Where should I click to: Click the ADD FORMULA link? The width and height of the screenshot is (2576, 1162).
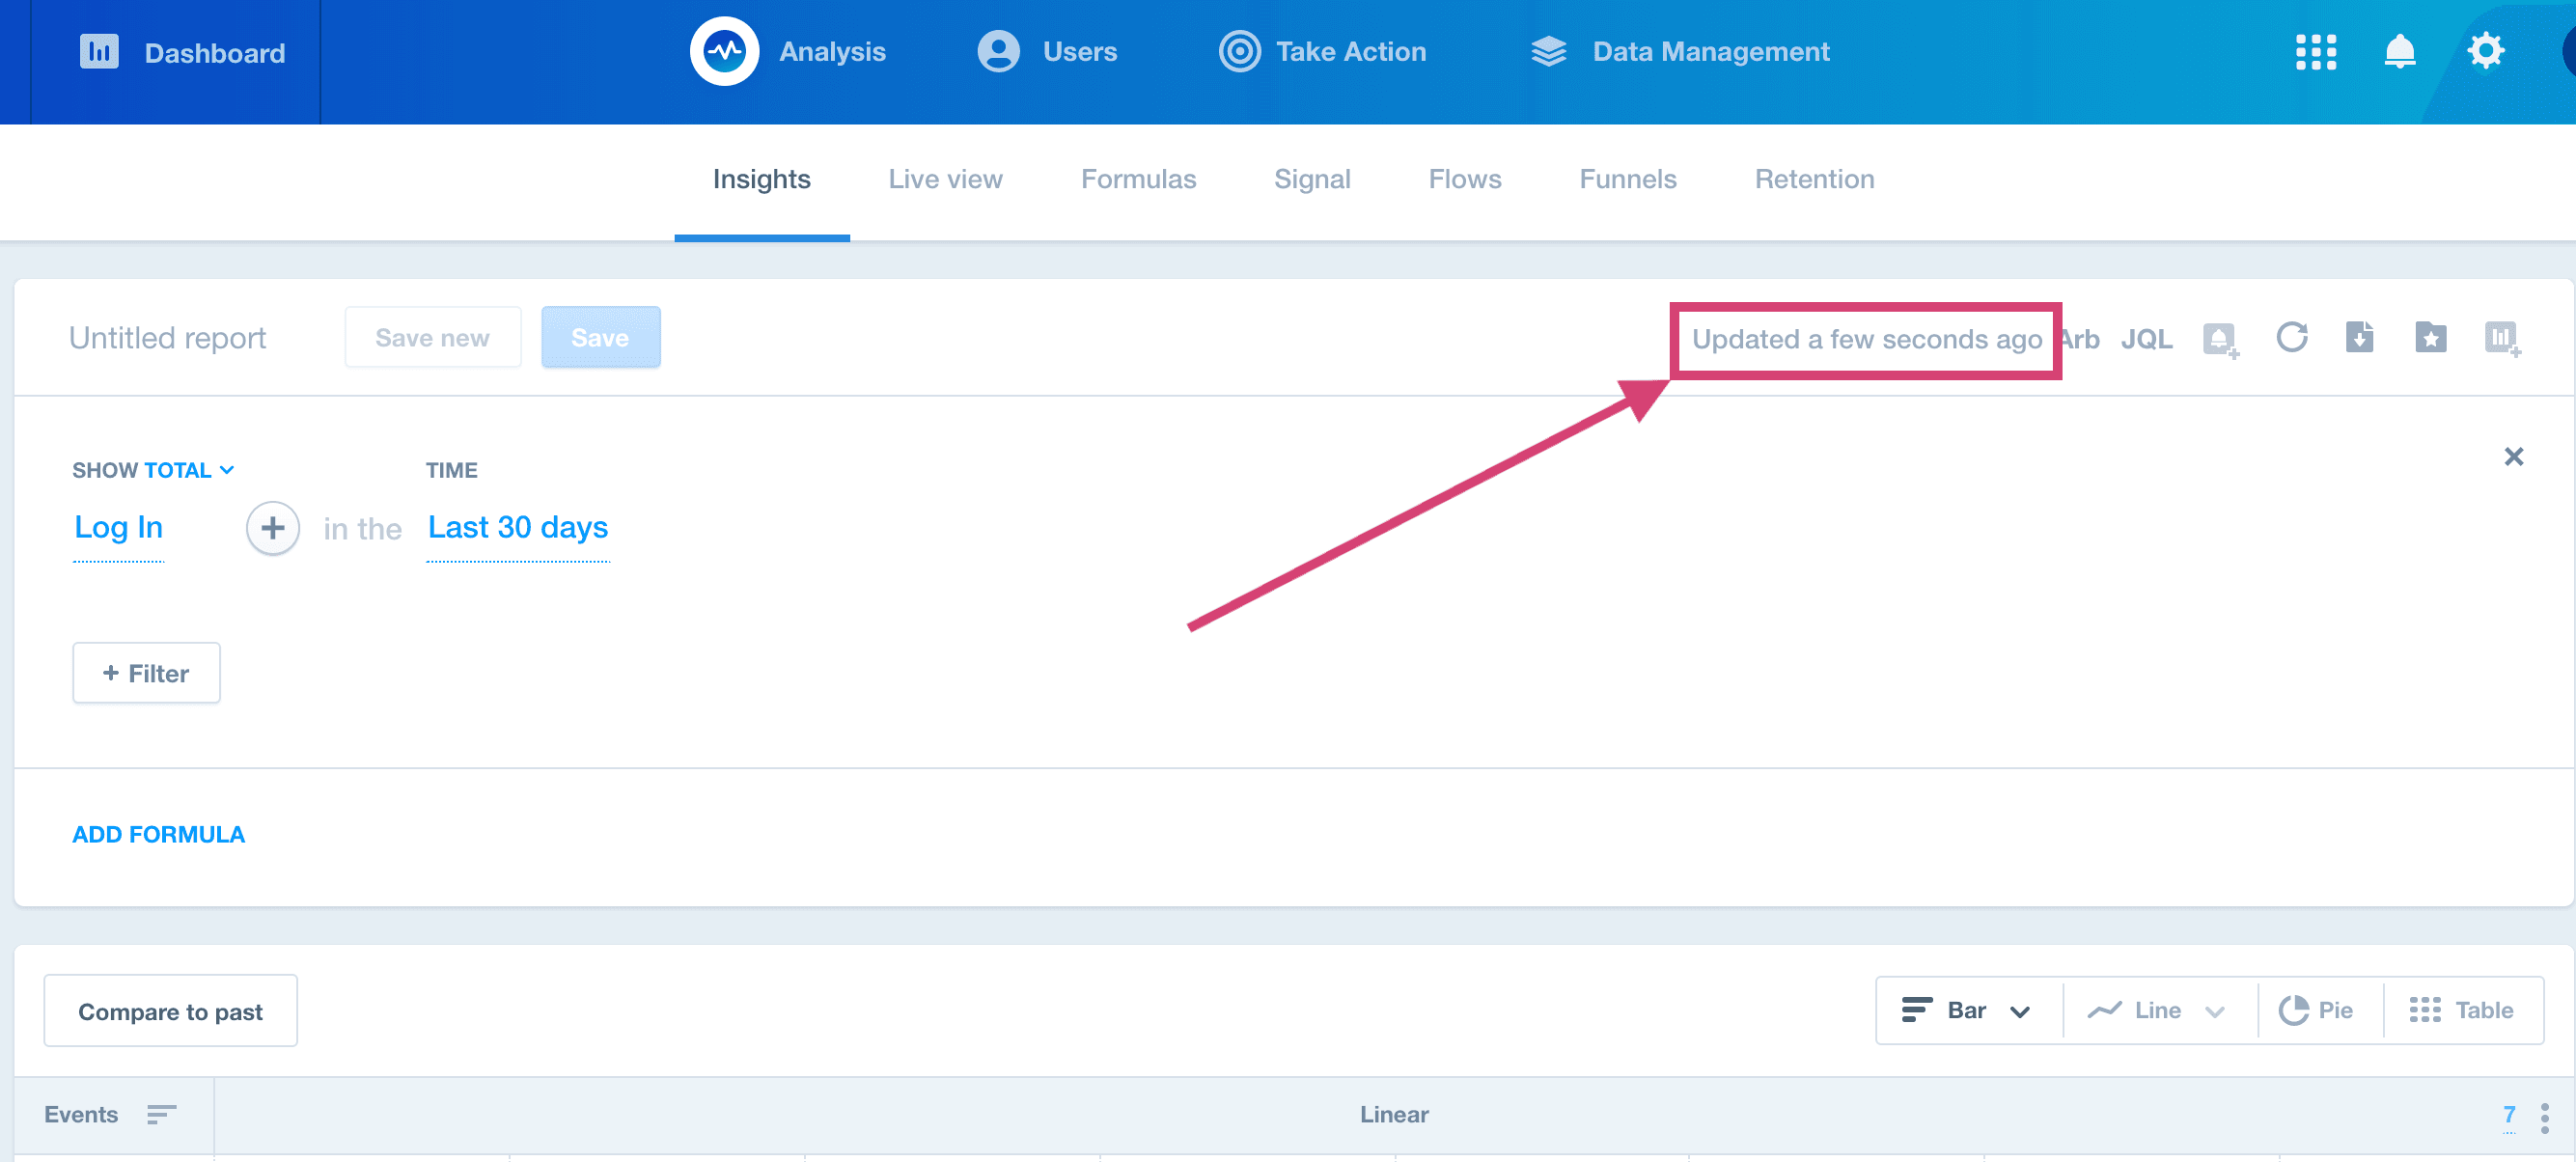(x=158, y=834)
